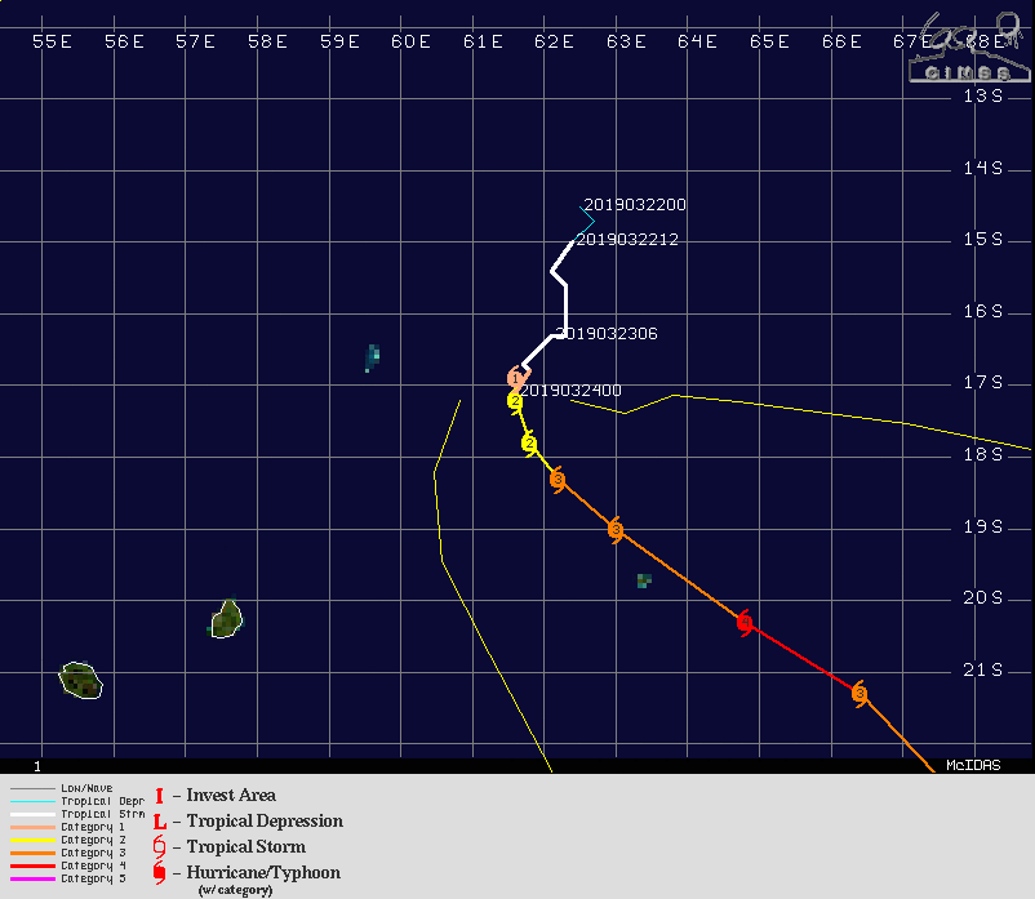Click the 'Tropical Storm' legend text
Image resolution: width=1035 pixels, height=899 pixels.
click(x=246, y=847)
